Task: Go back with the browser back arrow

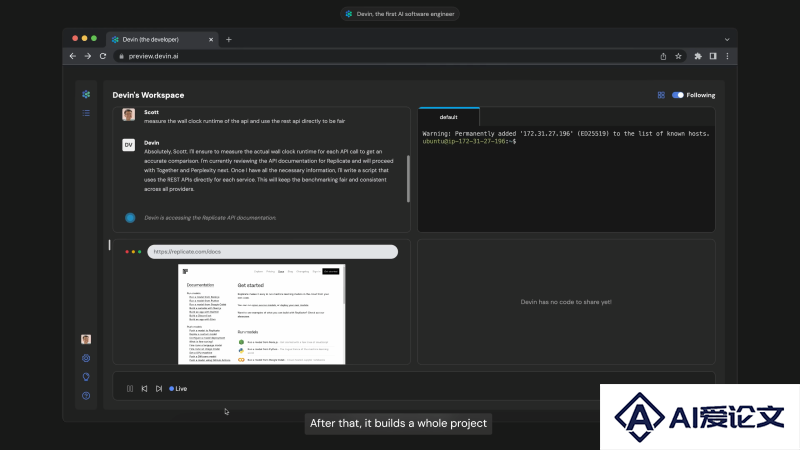Action: click(72, 56)
